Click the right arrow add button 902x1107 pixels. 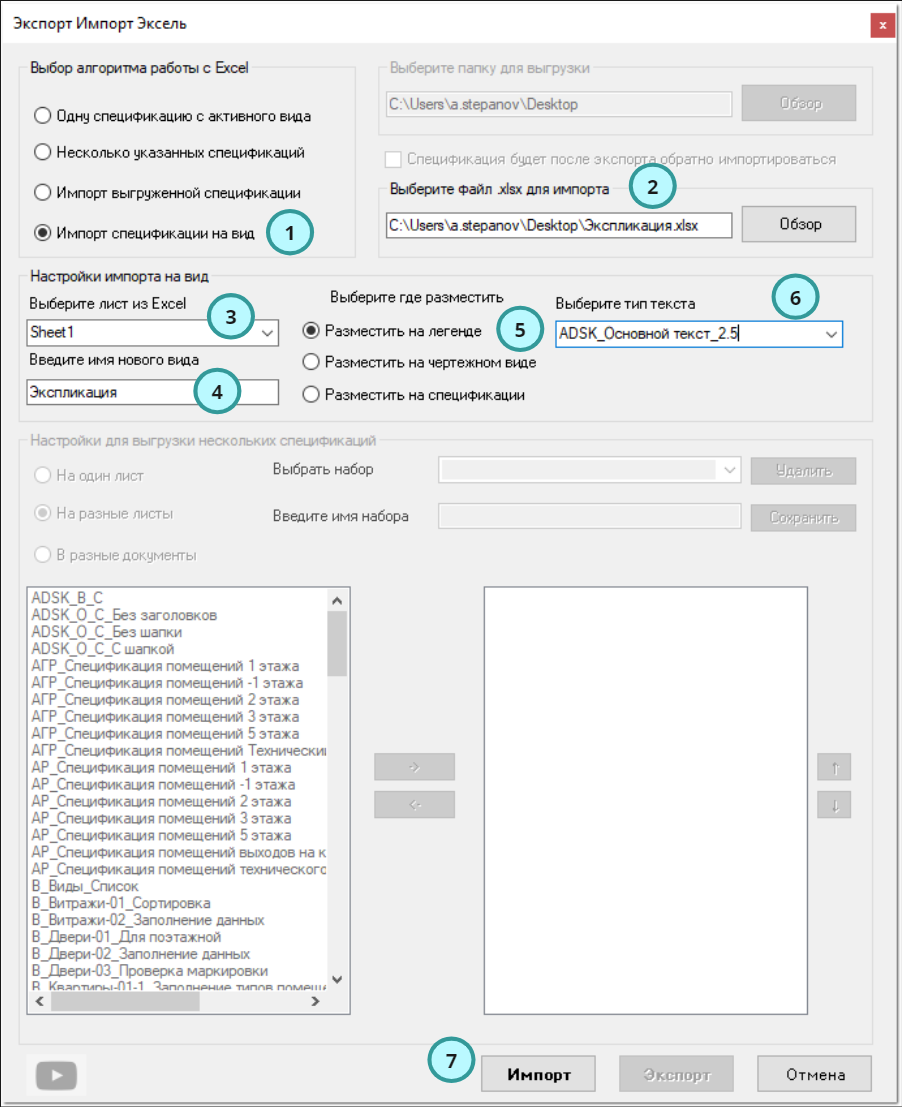coord(414,767)
